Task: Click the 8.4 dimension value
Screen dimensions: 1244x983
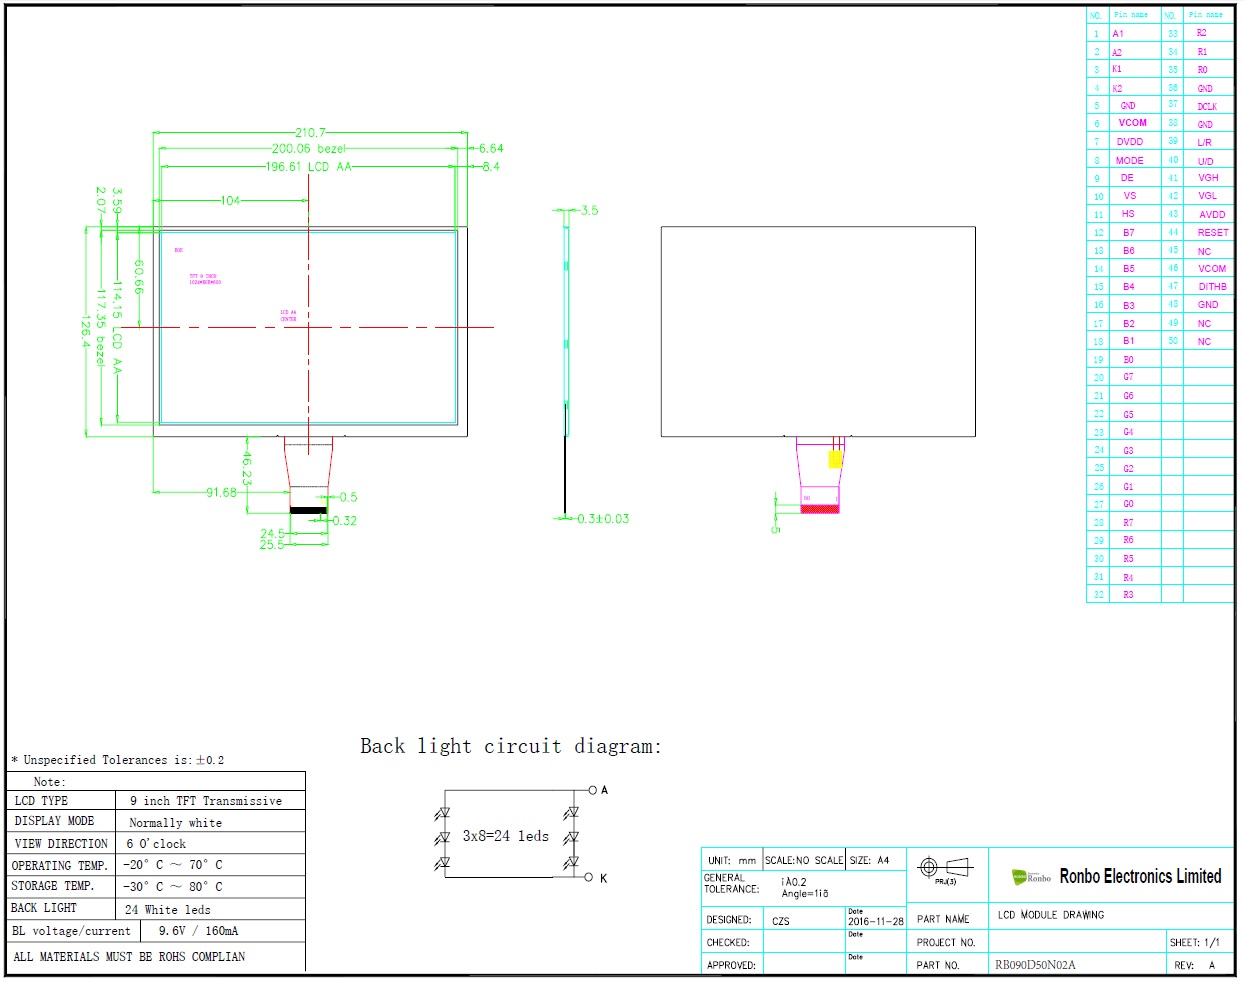Action: click(x=491, y=167)
